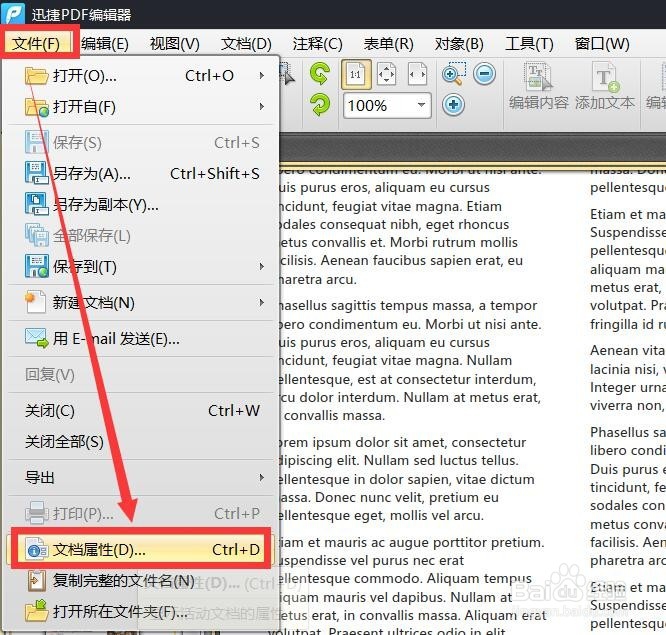Expand the 打开(O) submenu arrow

click(x=262, y=76)
